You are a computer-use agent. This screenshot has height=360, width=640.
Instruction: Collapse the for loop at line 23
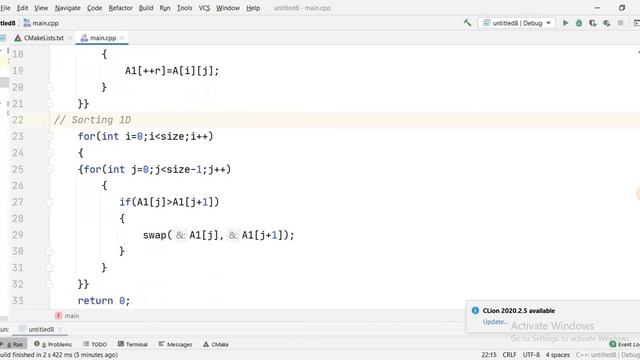coord(49,136)
